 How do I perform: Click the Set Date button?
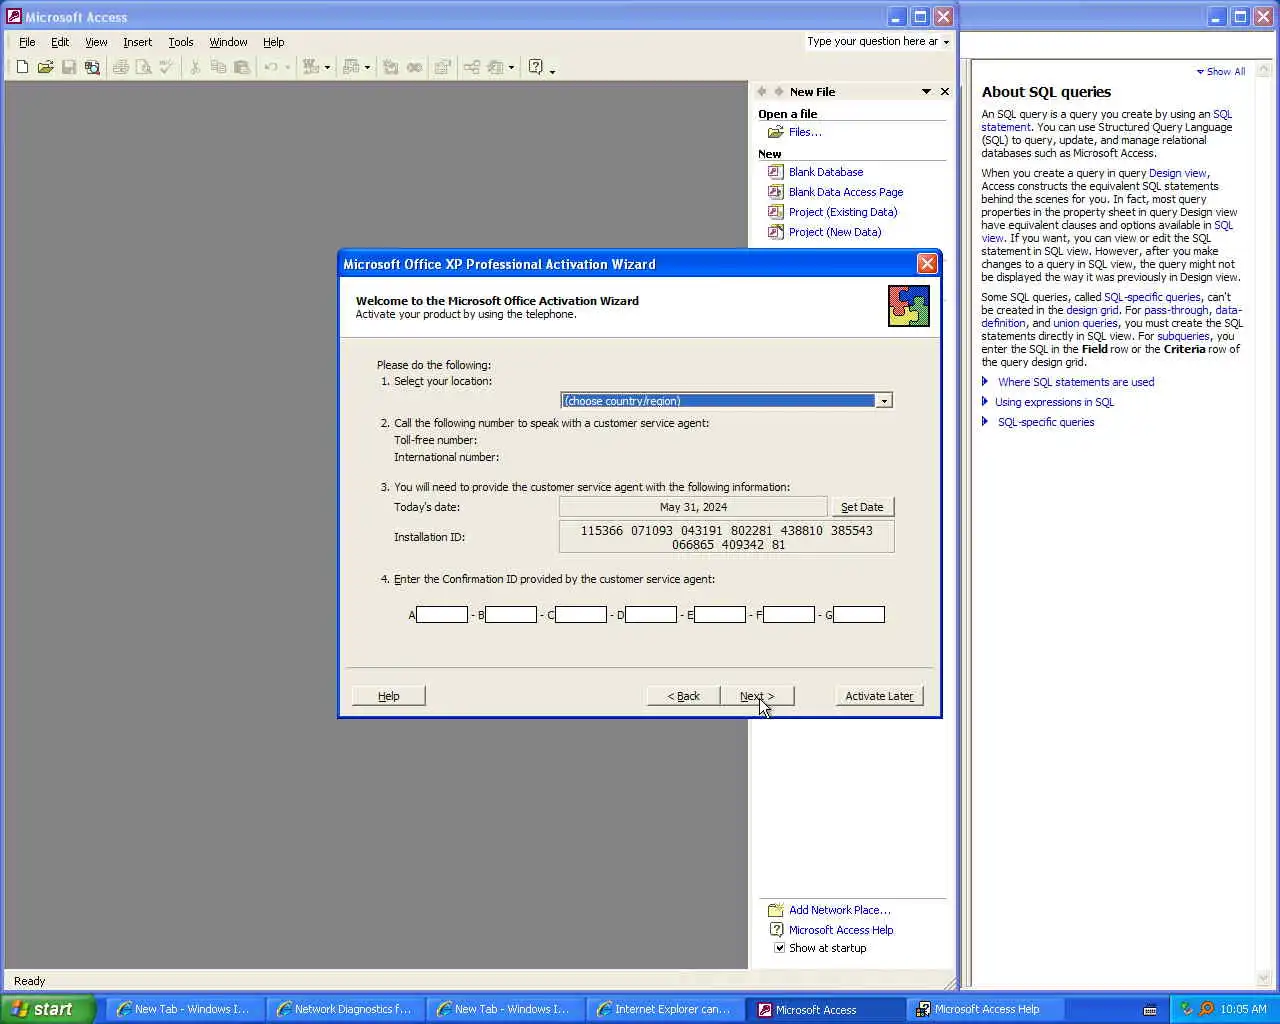[862, 507]
